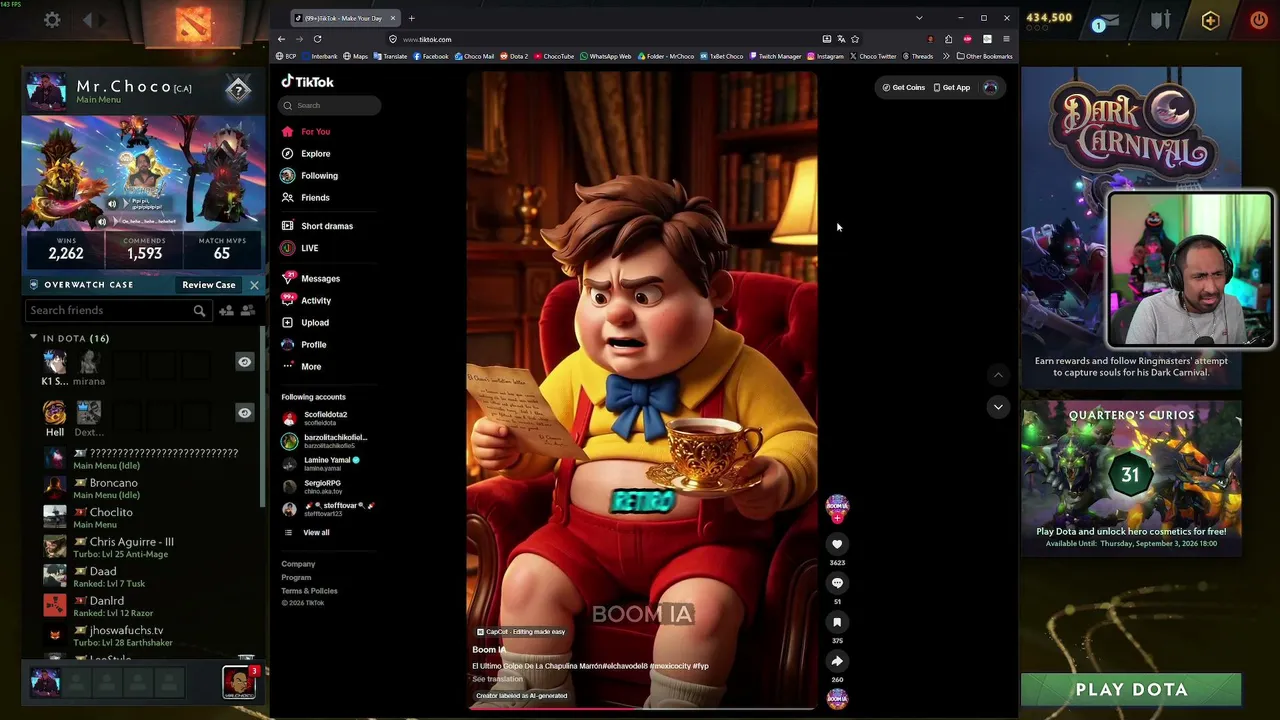The height and width of the screenshot is (720, 1280).
Task: Open the browser extensions puzzle icon
Action: point(948,39)
